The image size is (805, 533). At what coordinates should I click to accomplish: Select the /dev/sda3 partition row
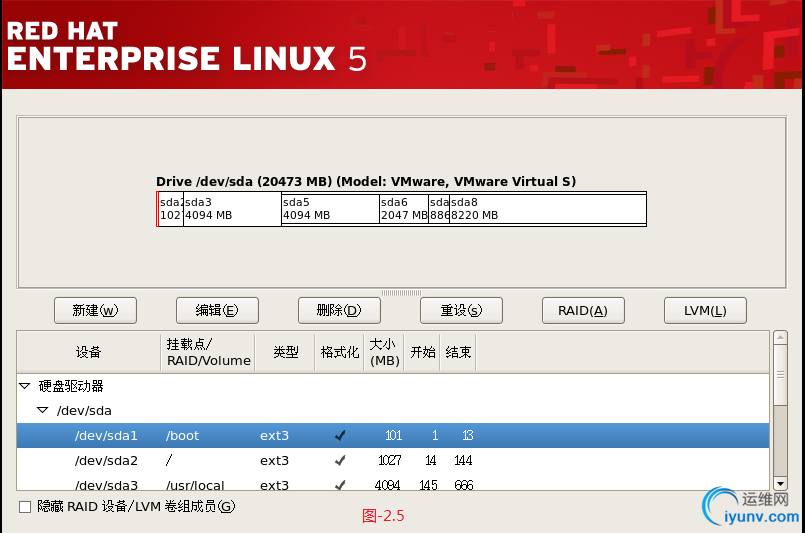pos(393,484)
